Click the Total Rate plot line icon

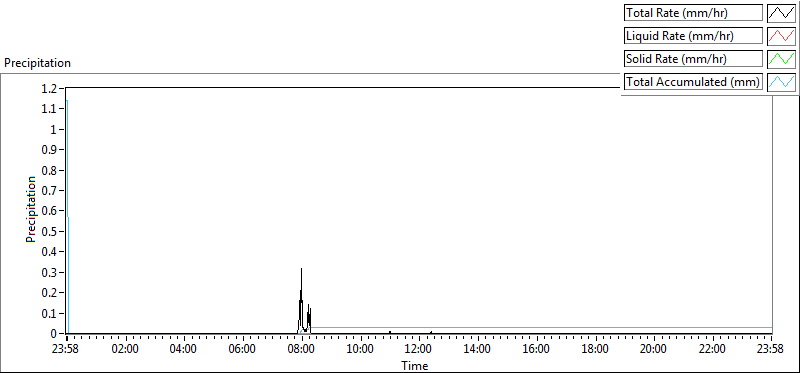click(782, 12)
